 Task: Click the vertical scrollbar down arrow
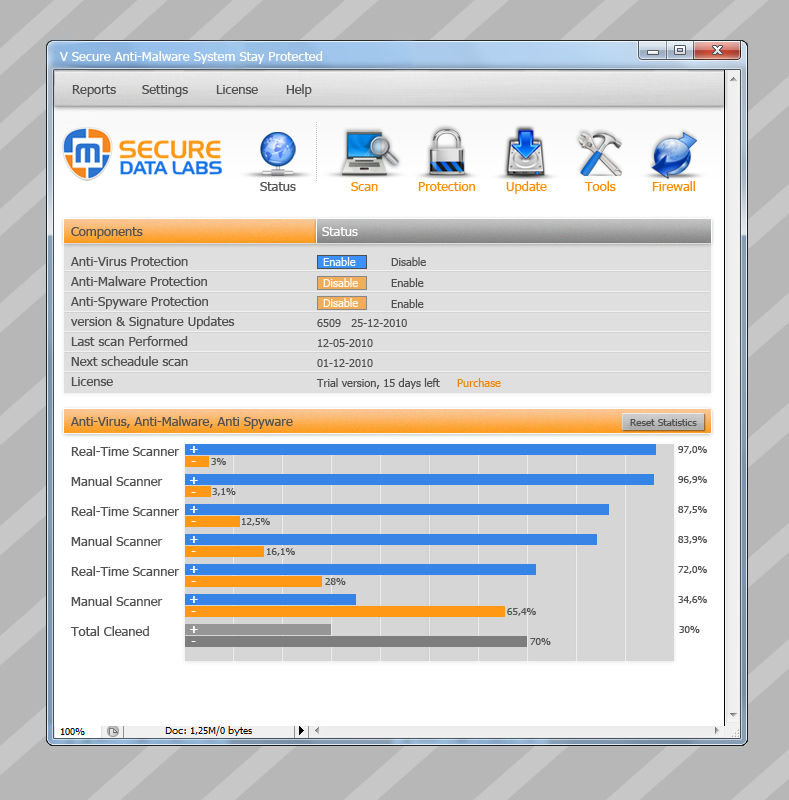tap(733, 715)
